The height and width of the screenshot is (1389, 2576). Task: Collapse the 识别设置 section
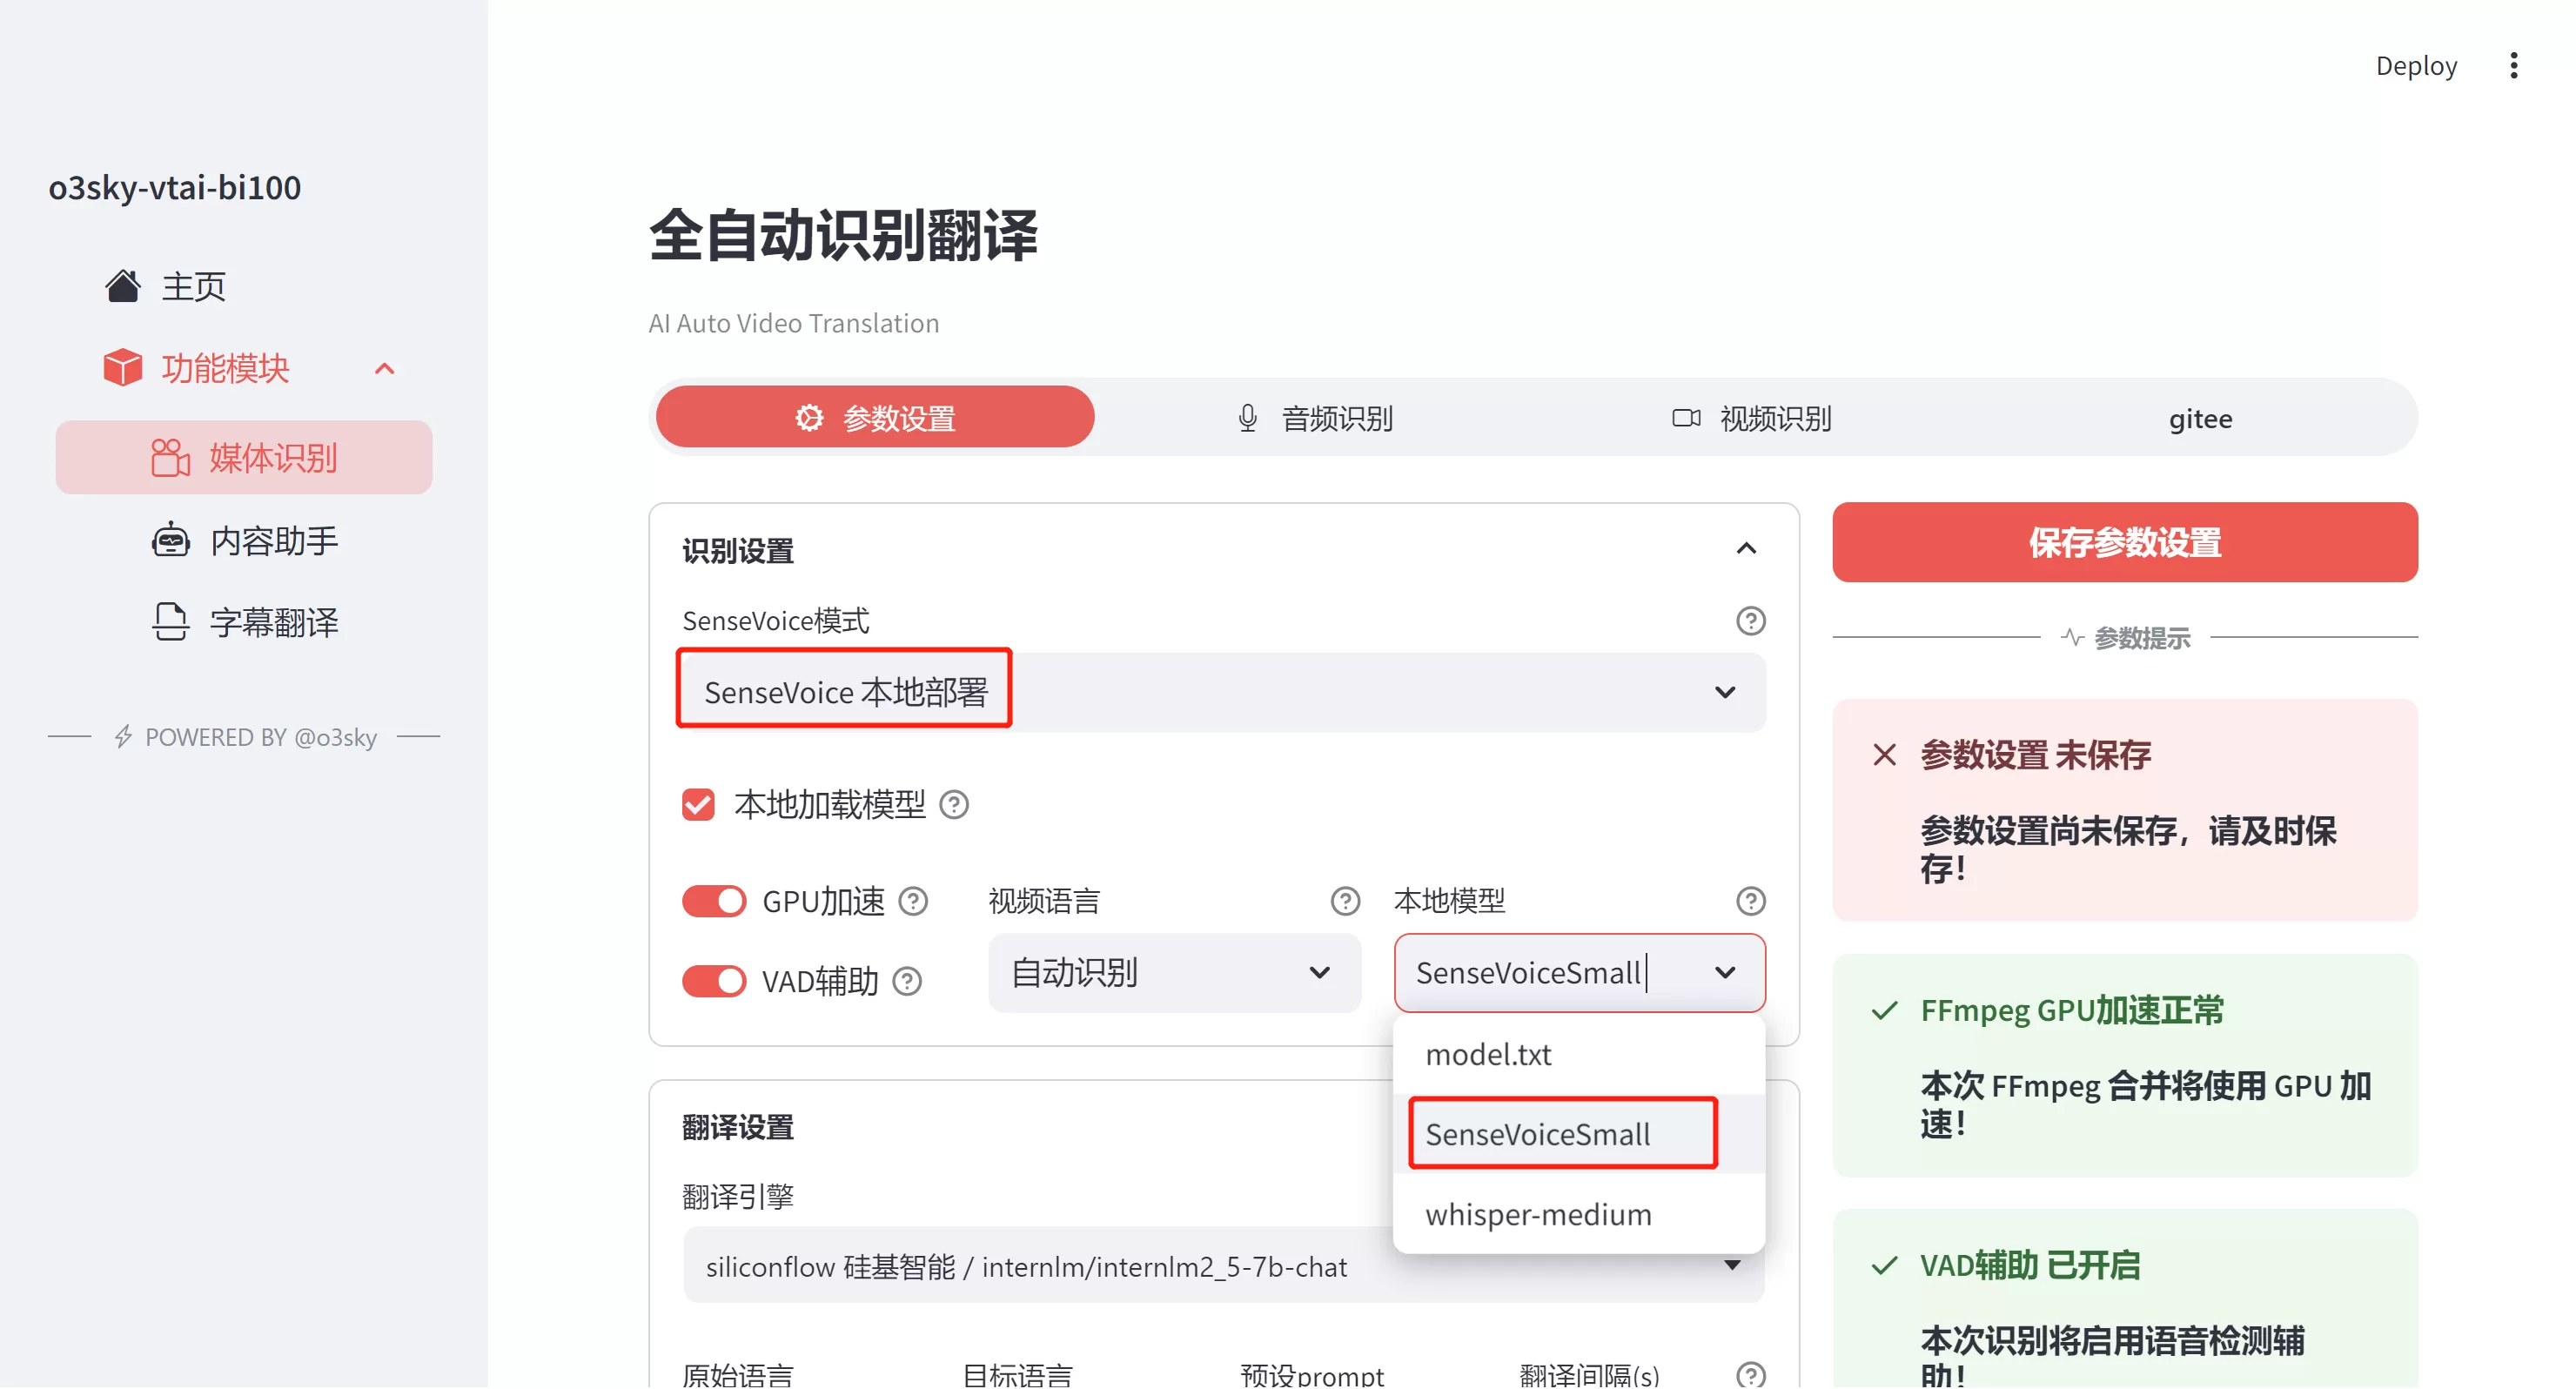coord(1746,549)
